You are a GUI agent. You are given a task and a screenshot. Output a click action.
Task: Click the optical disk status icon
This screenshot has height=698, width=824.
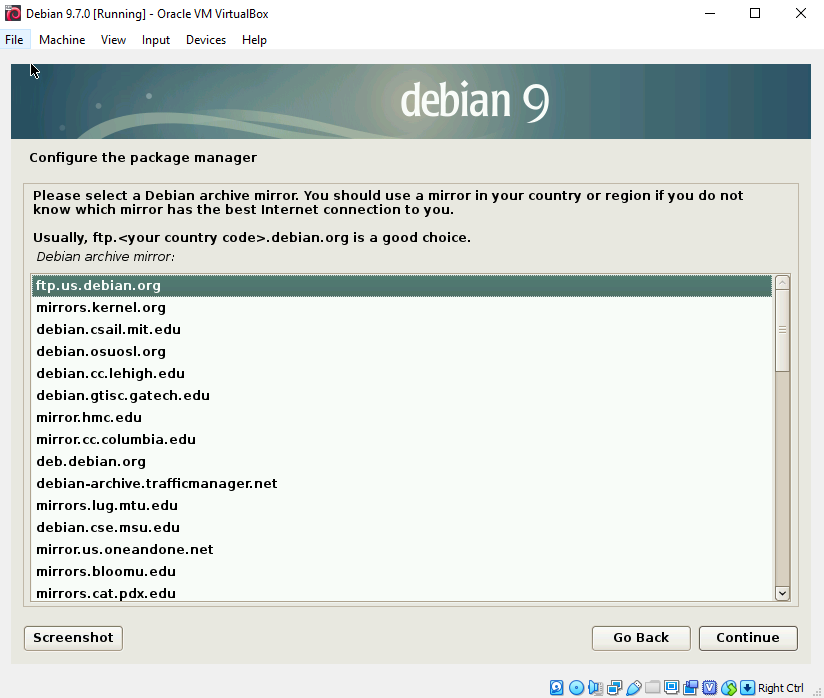point(576,687)
